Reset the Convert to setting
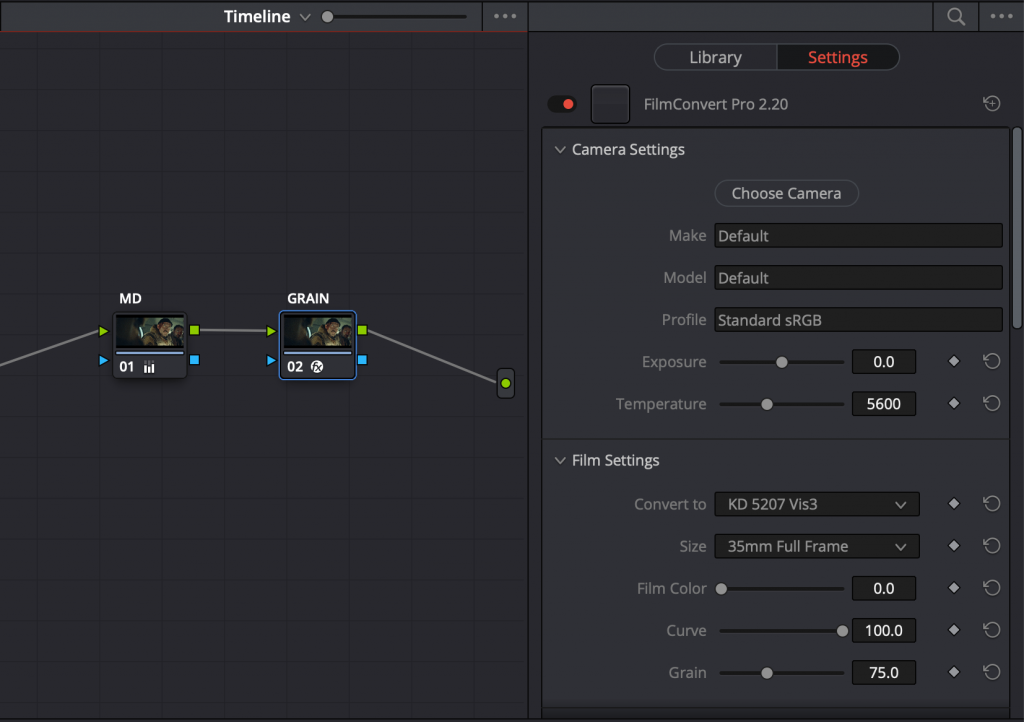Screen dimensions: 1024x722 (991, 503)
